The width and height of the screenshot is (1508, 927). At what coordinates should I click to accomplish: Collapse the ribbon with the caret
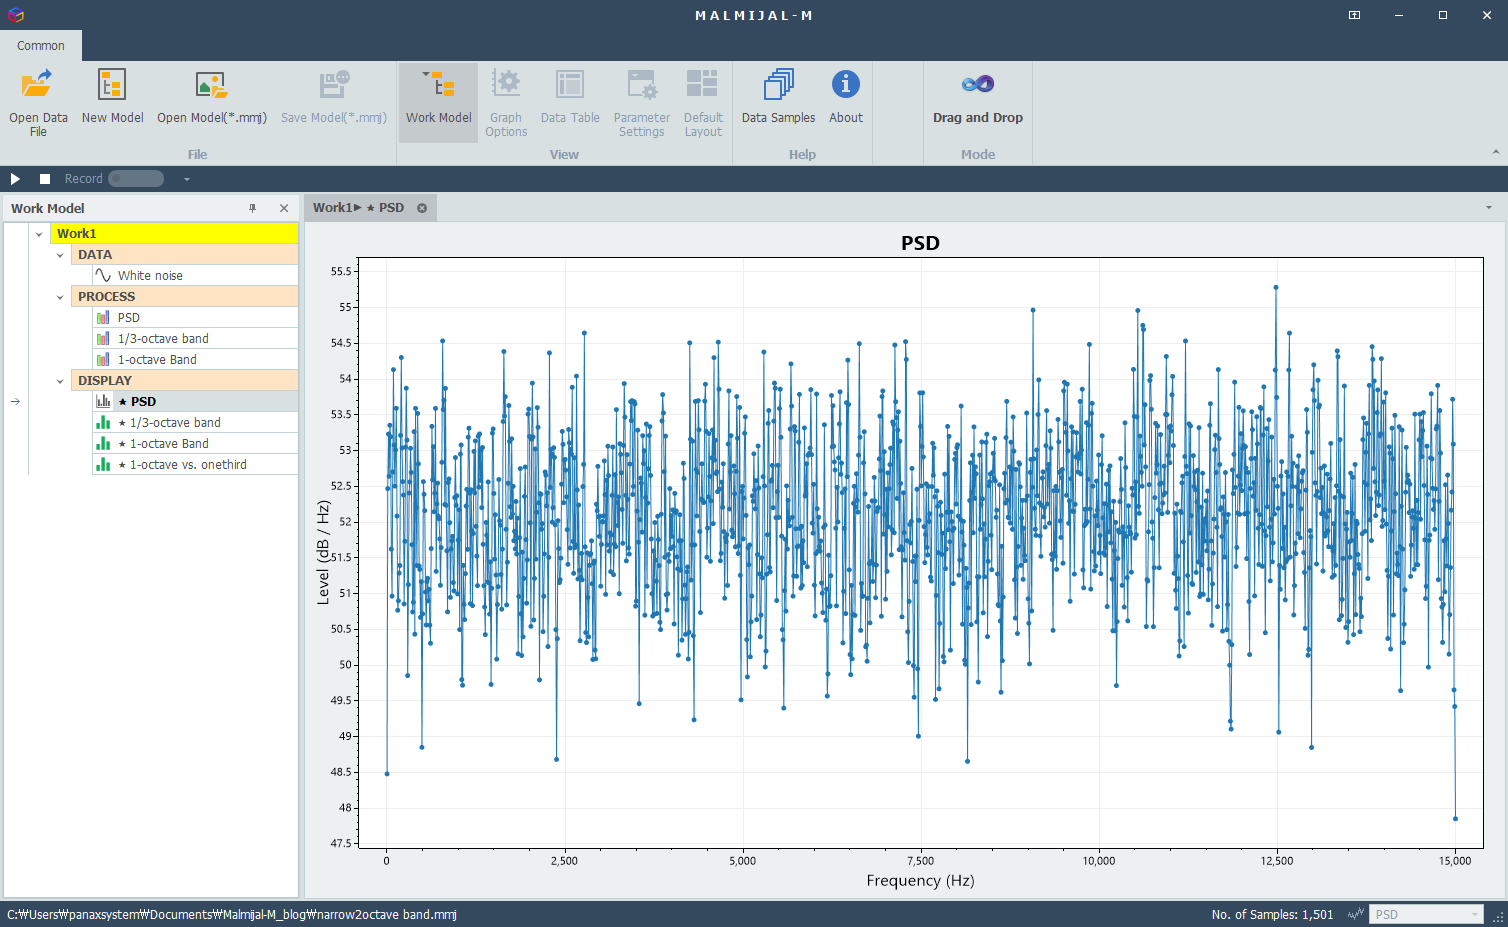(1496, 153)
